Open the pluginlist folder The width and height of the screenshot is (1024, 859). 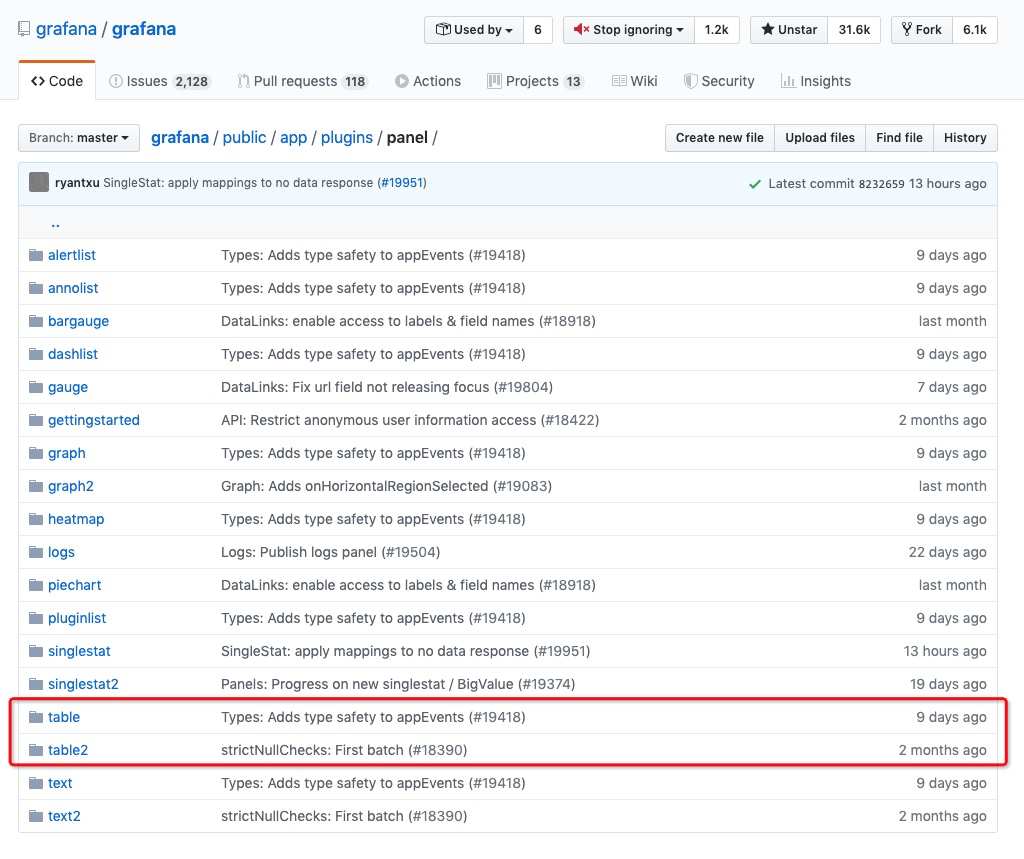click(x=77, y=618)
